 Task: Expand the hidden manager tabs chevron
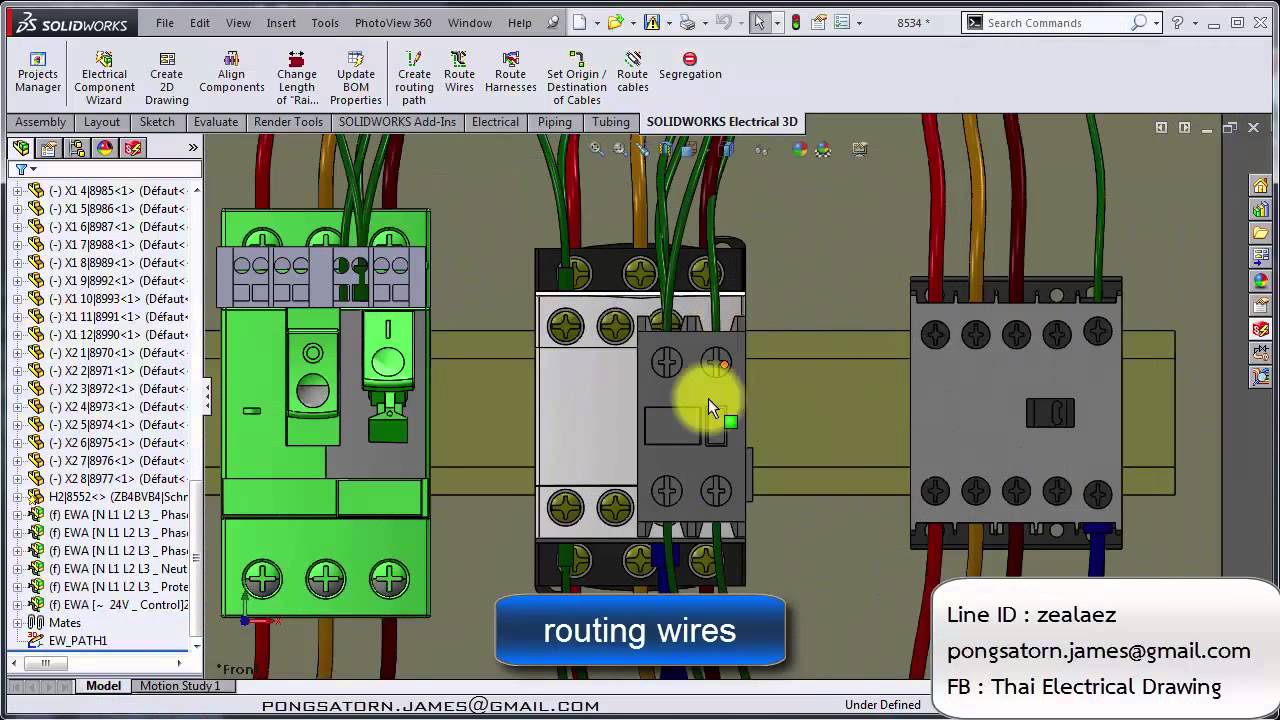pyautogui.click(x=193, y=148)
